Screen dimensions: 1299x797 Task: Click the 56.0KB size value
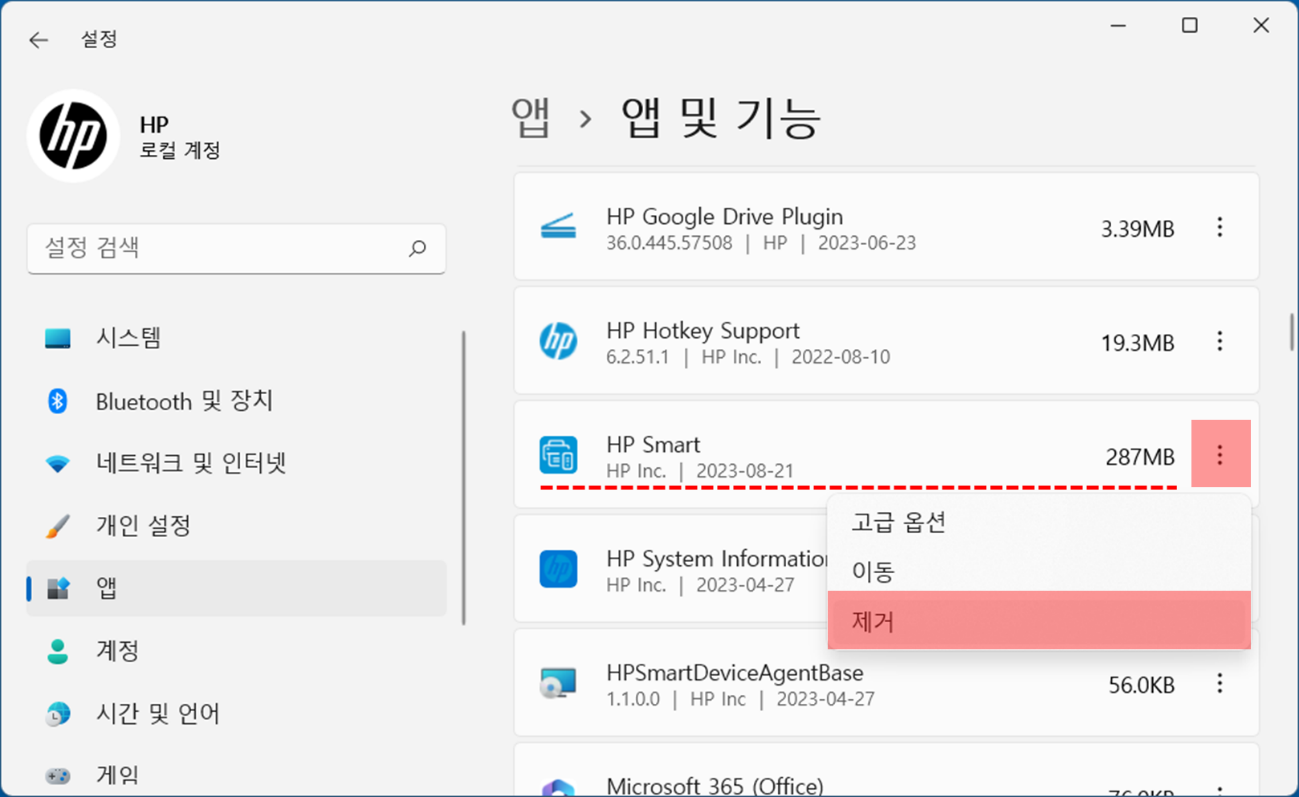click(x=1141, y=686)
